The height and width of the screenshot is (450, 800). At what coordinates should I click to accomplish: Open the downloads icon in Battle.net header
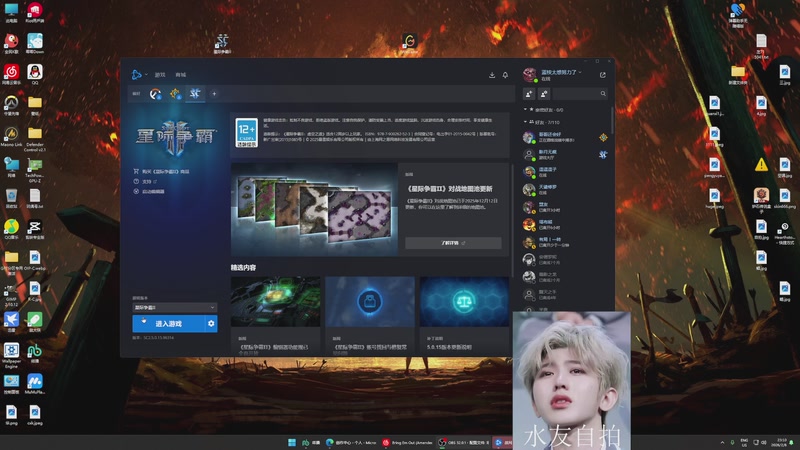[492, 75]
